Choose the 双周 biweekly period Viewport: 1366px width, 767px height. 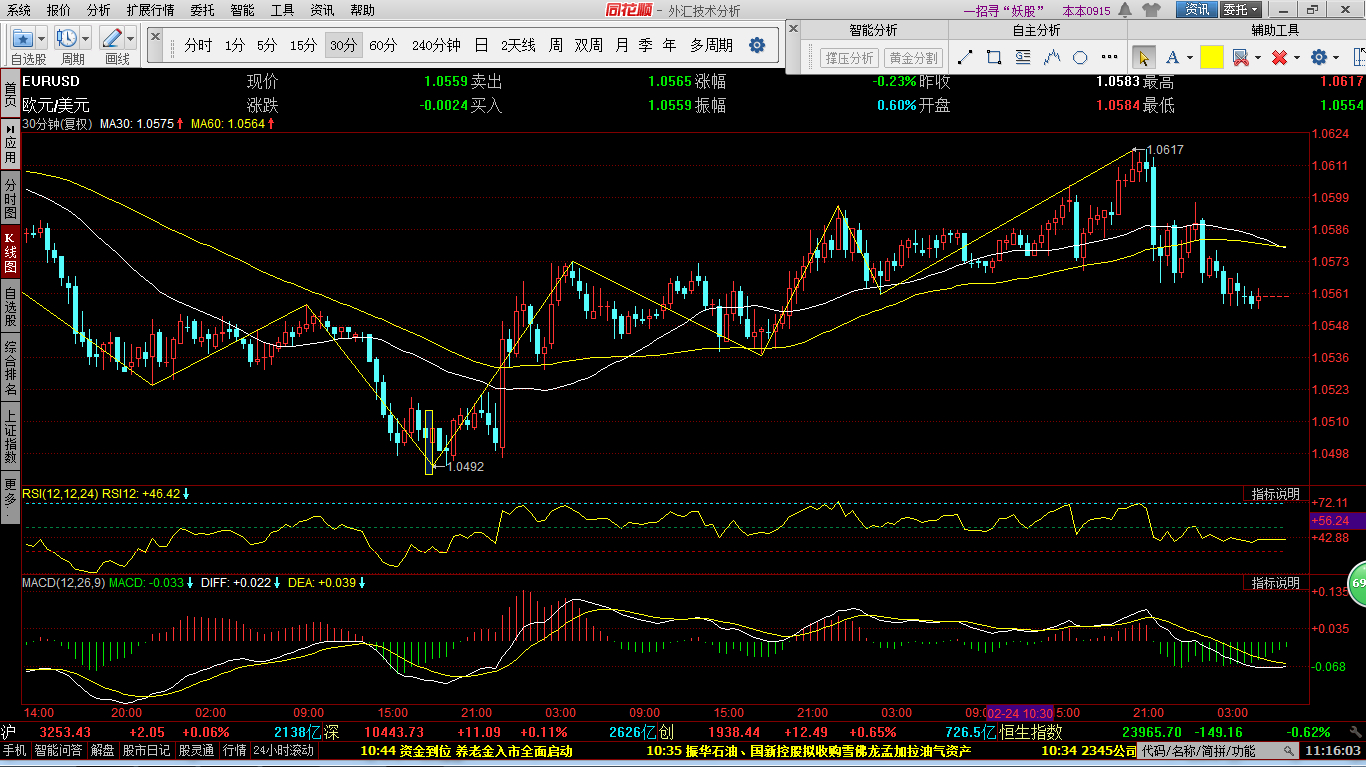[x=589, y=45]
